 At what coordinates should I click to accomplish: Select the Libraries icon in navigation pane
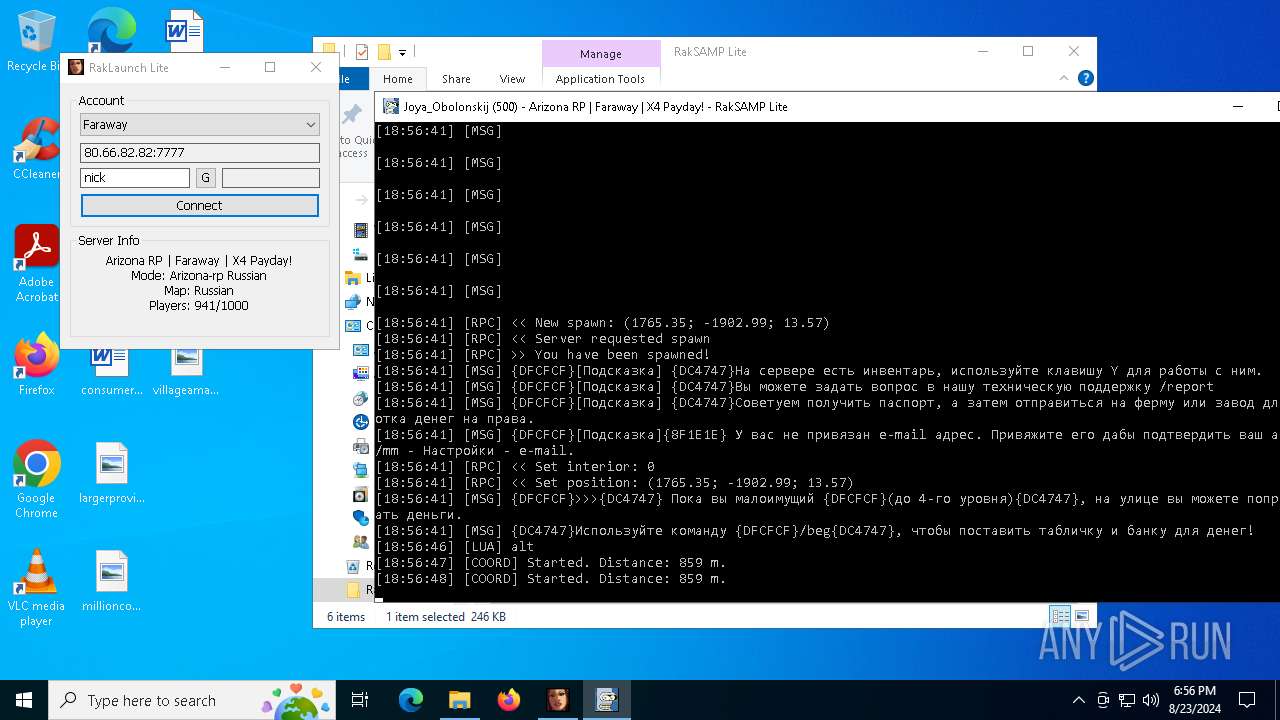pos(352,278)
